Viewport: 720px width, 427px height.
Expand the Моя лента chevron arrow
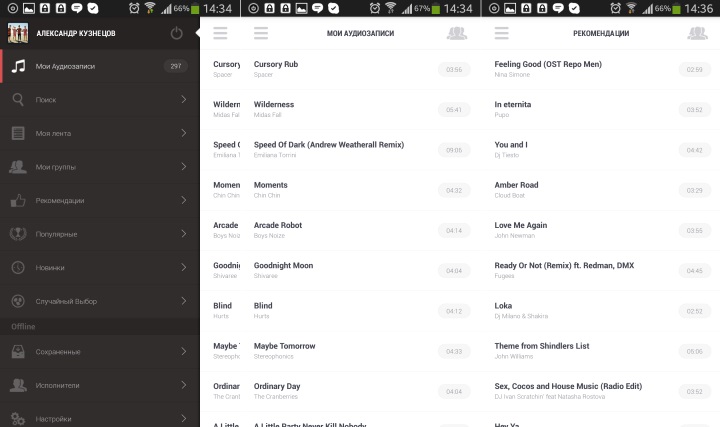(x=184, y=133)
